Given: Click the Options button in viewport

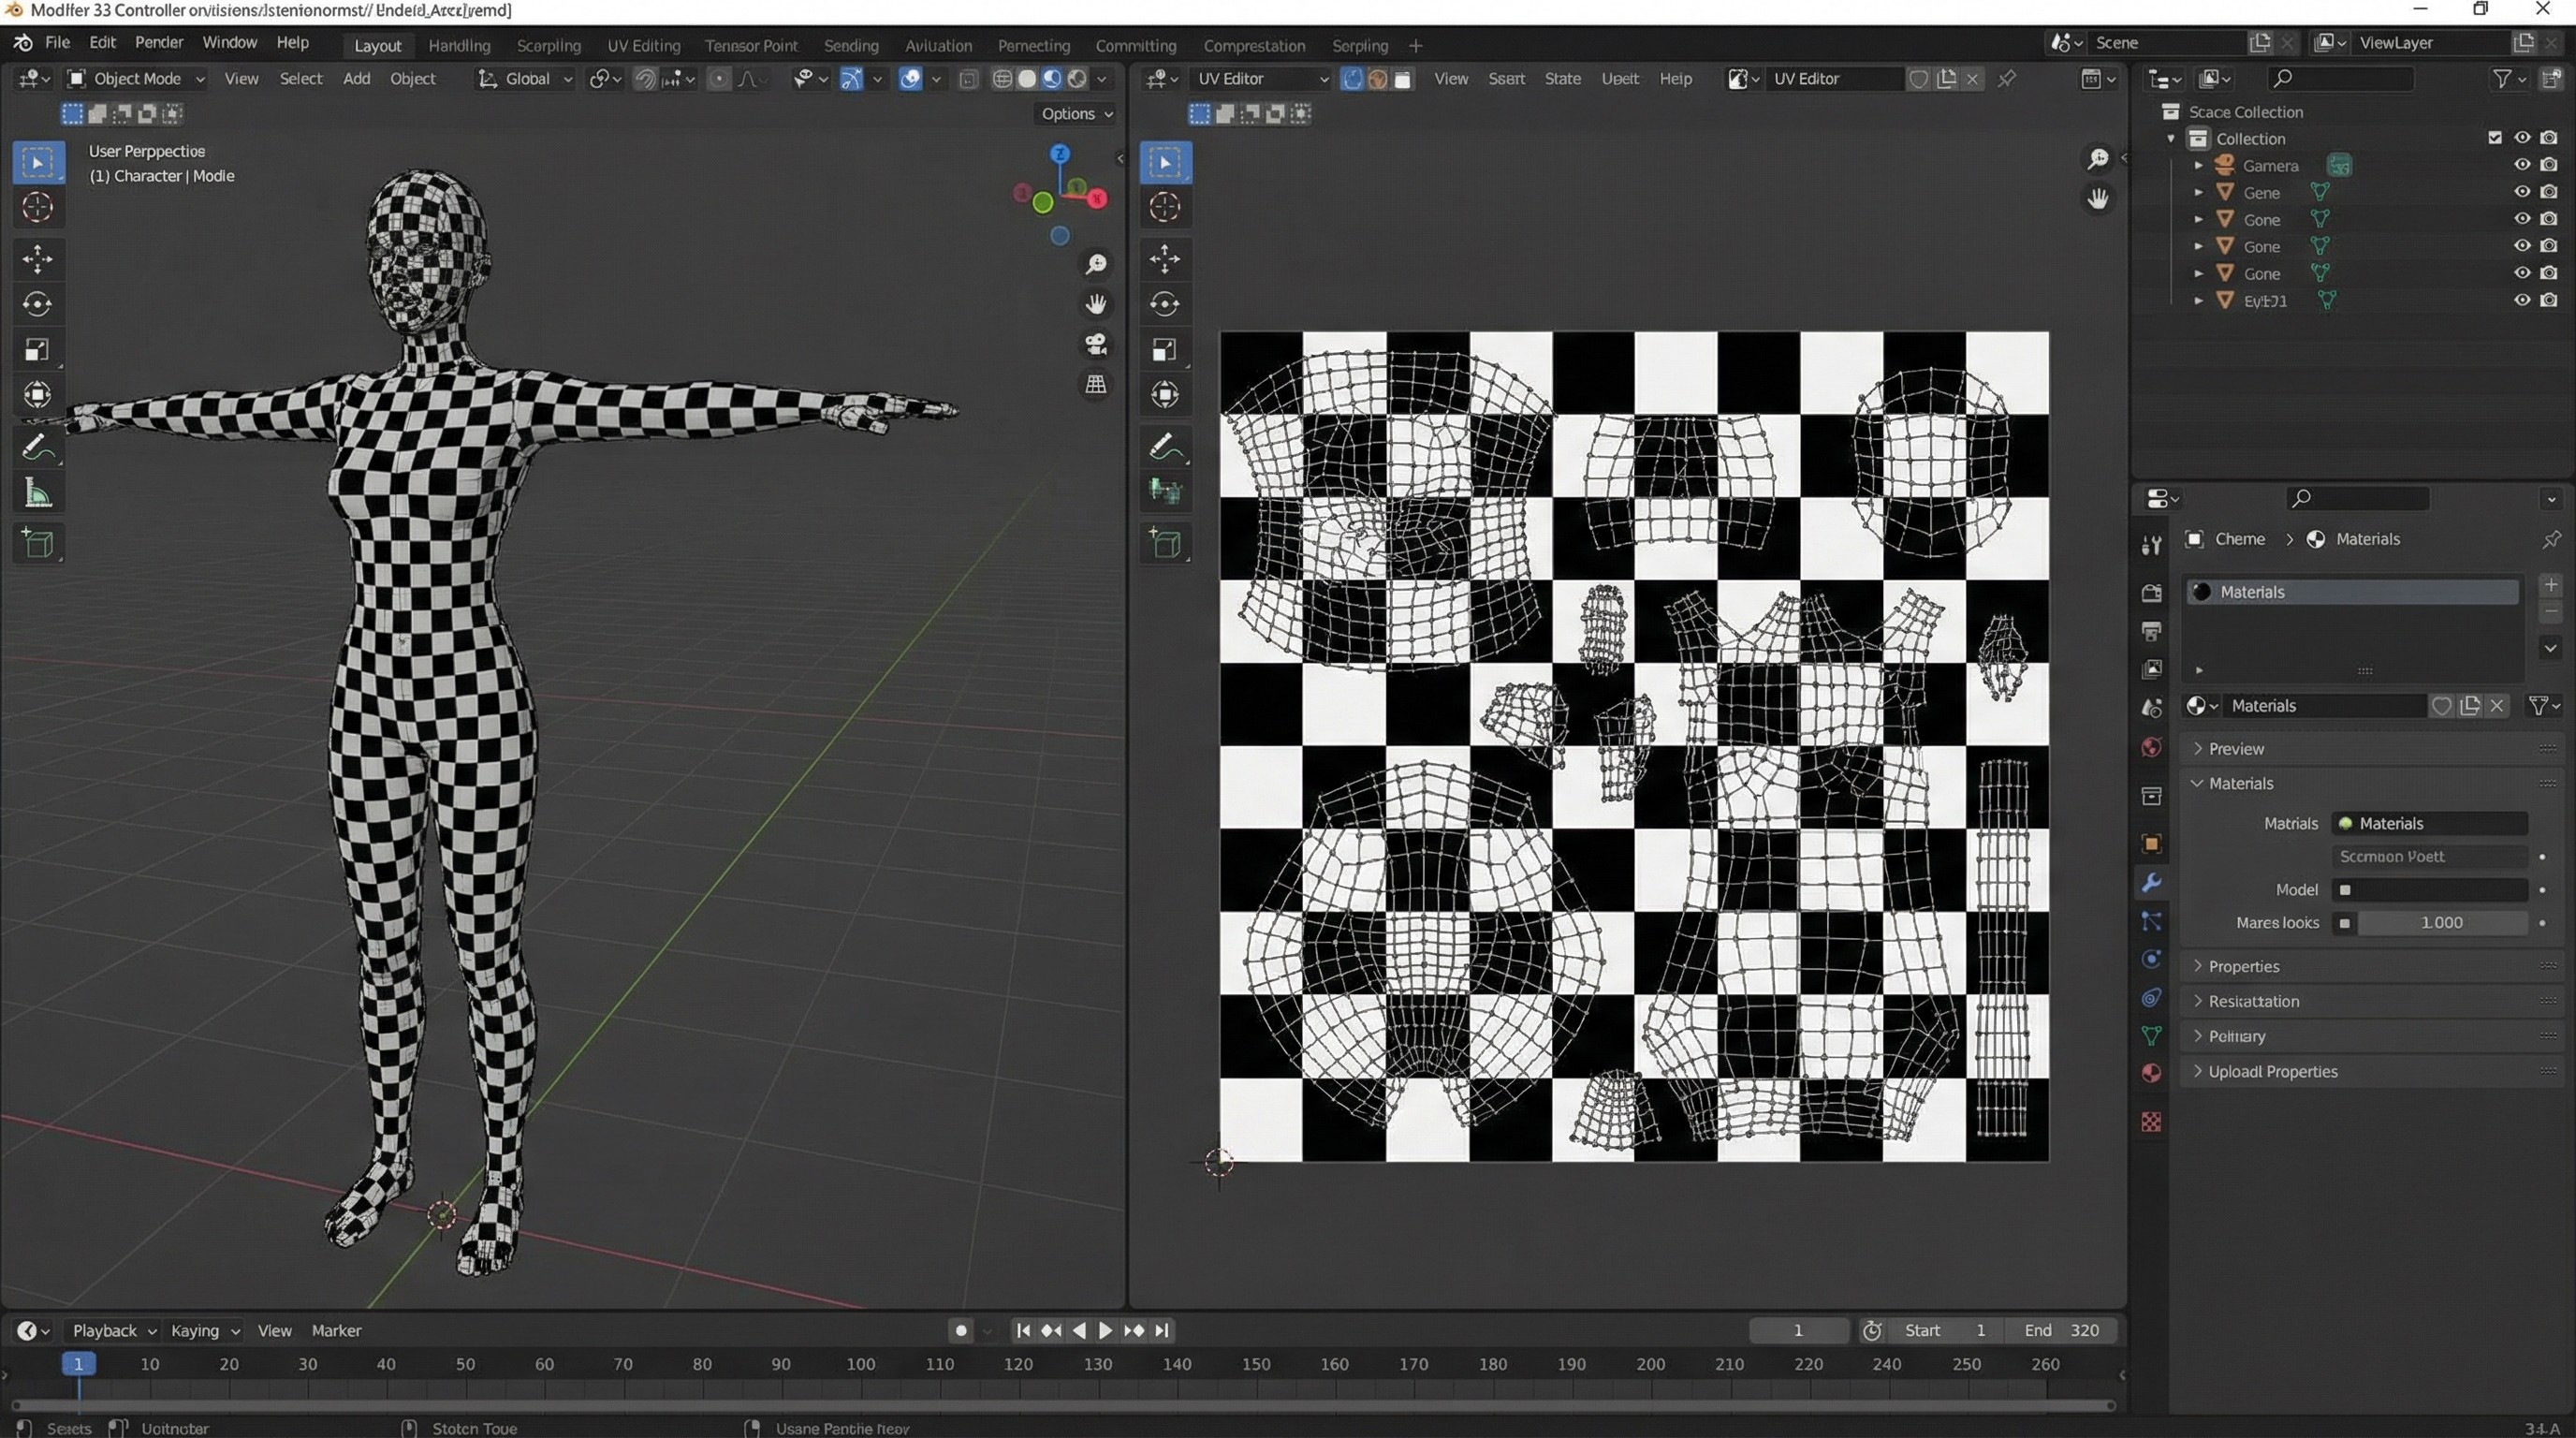Looking at the screenshot, I should (x=1076, y=113).
